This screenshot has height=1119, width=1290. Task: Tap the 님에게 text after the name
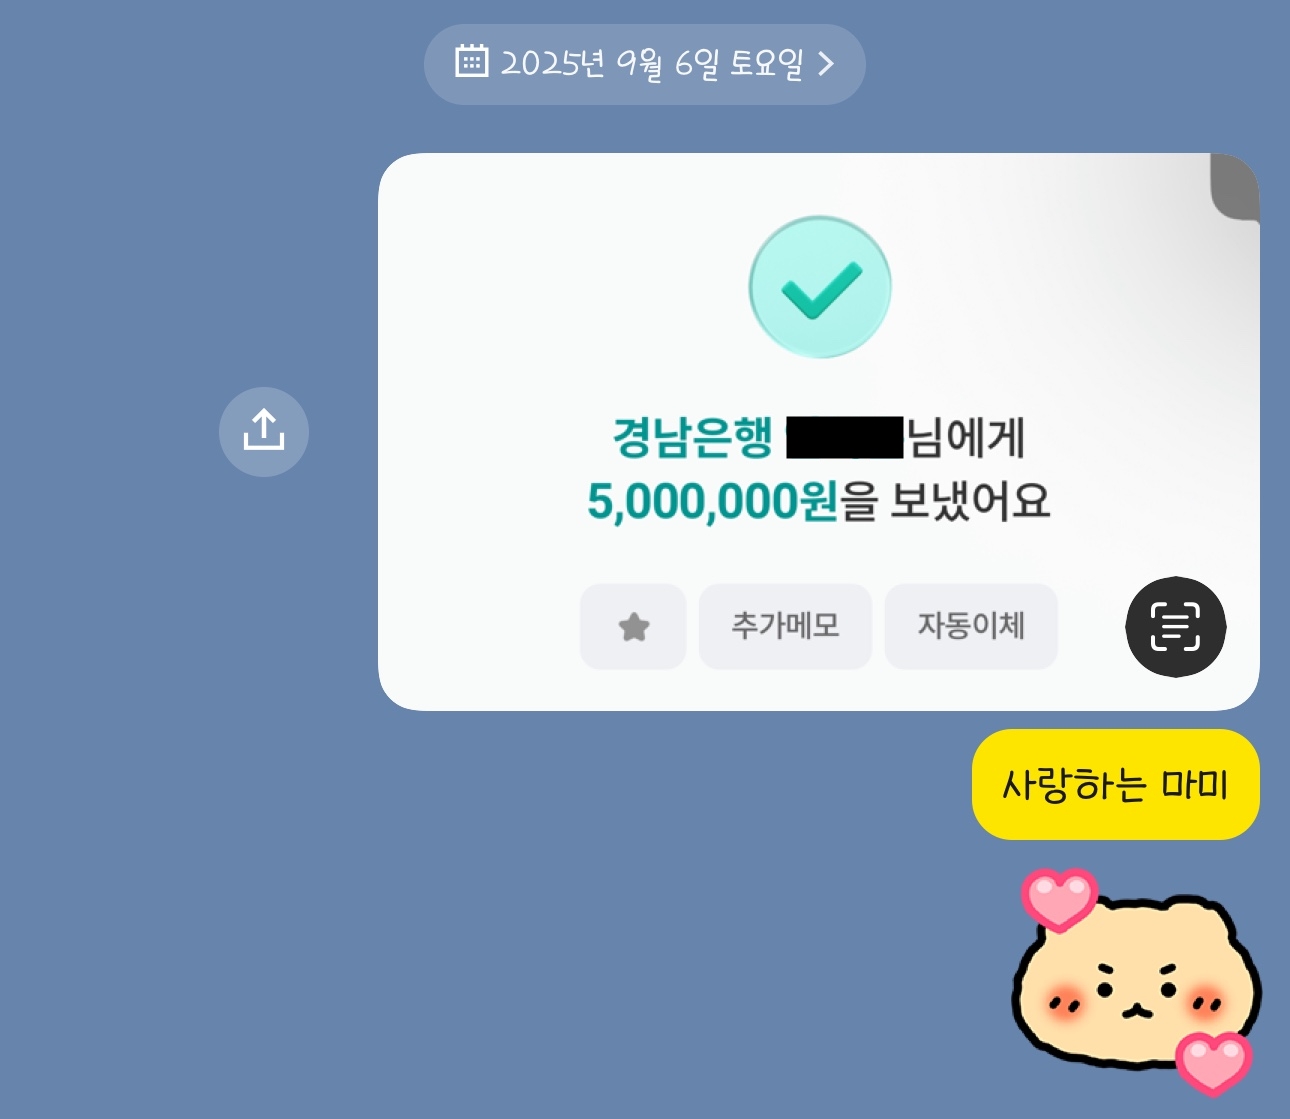(966, 438)
